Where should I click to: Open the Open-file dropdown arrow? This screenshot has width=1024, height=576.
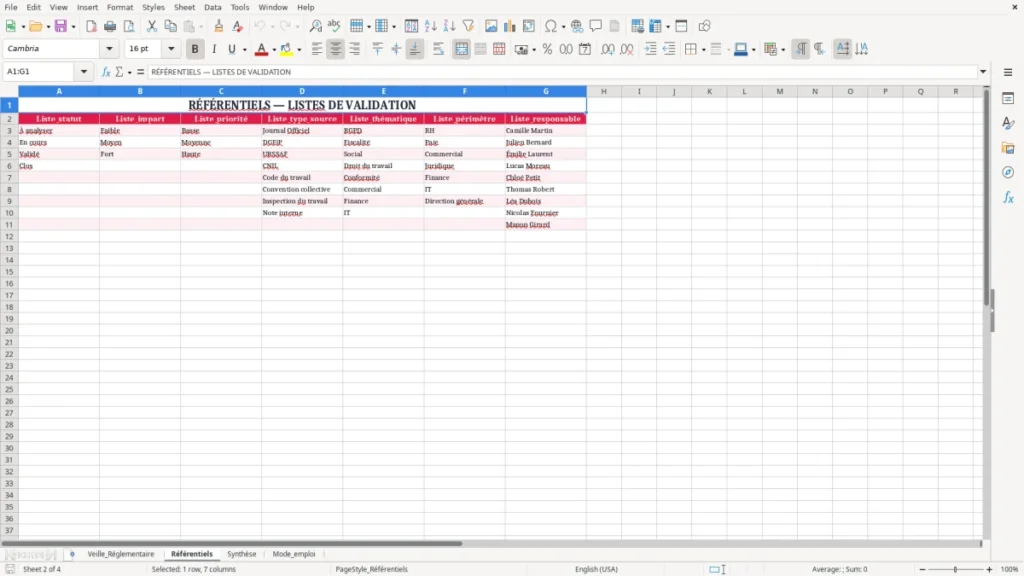(x=48, y=27)
